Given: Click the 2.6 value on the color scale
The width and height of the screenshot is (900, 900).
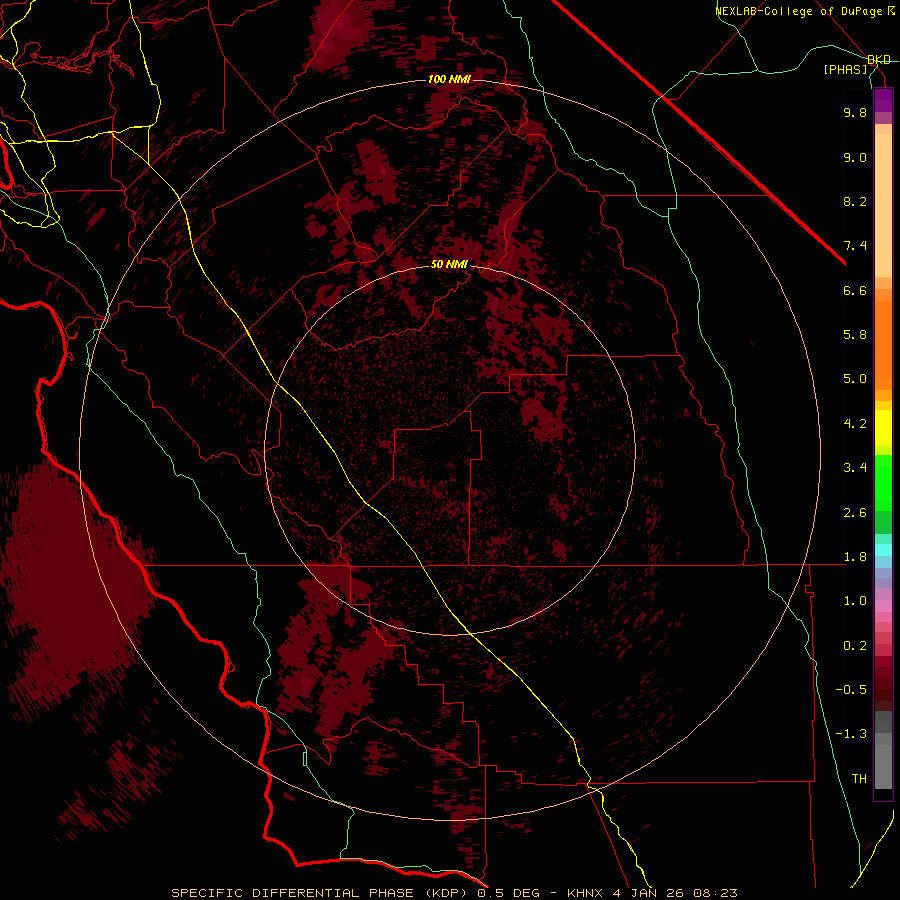Looking at the screenshot, I should 855,513.
